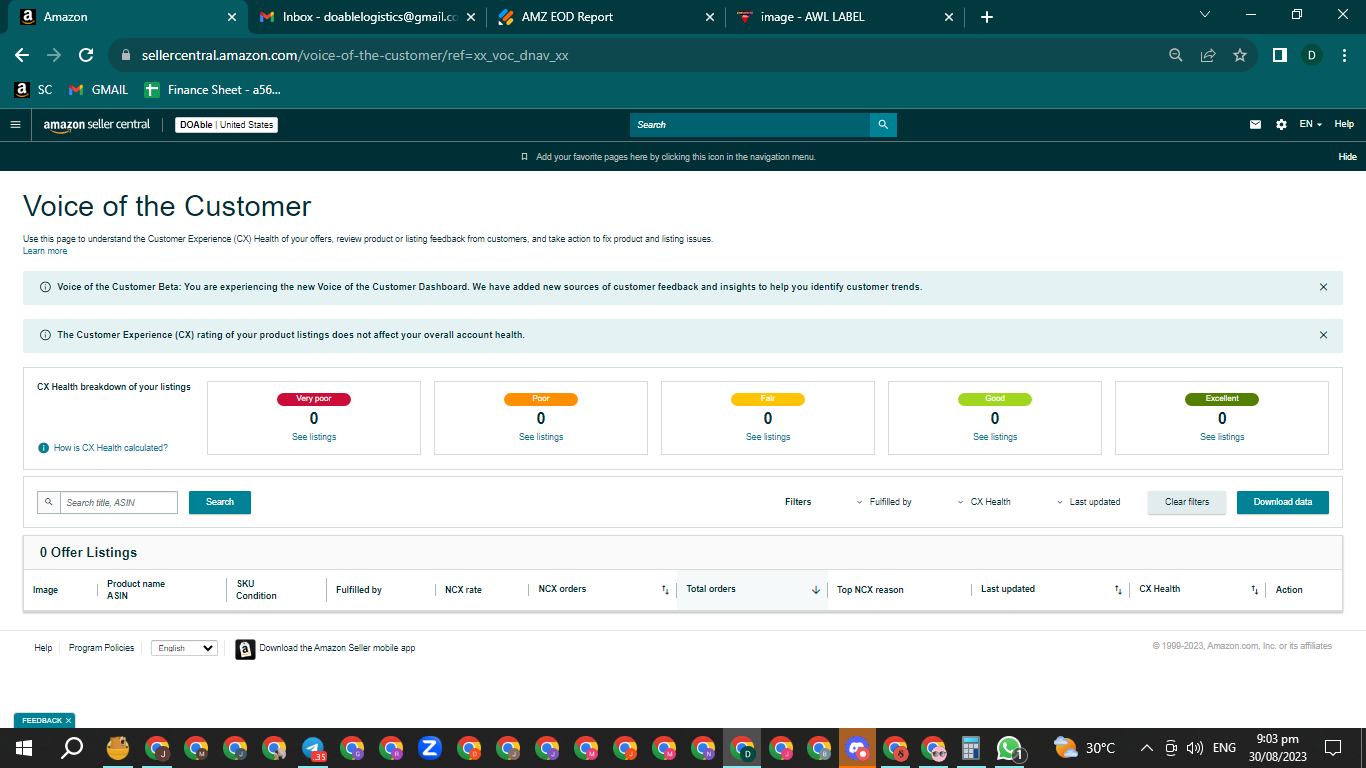Viewport: 1366px width, 768px height.
Task: Click the Amazon Seller Central logo
Action: (x=97, y=125)
